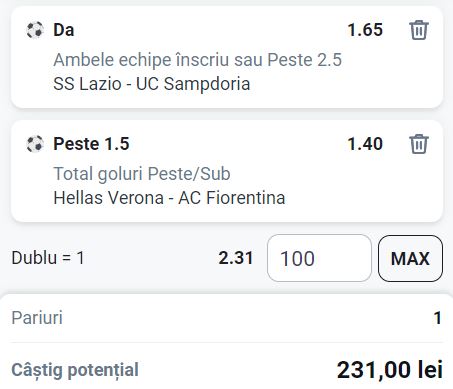Open the SS Lazio - UC Sampdoria match
Image resolution: width=453 pixels, height=389 pixels.
point(152,84)
